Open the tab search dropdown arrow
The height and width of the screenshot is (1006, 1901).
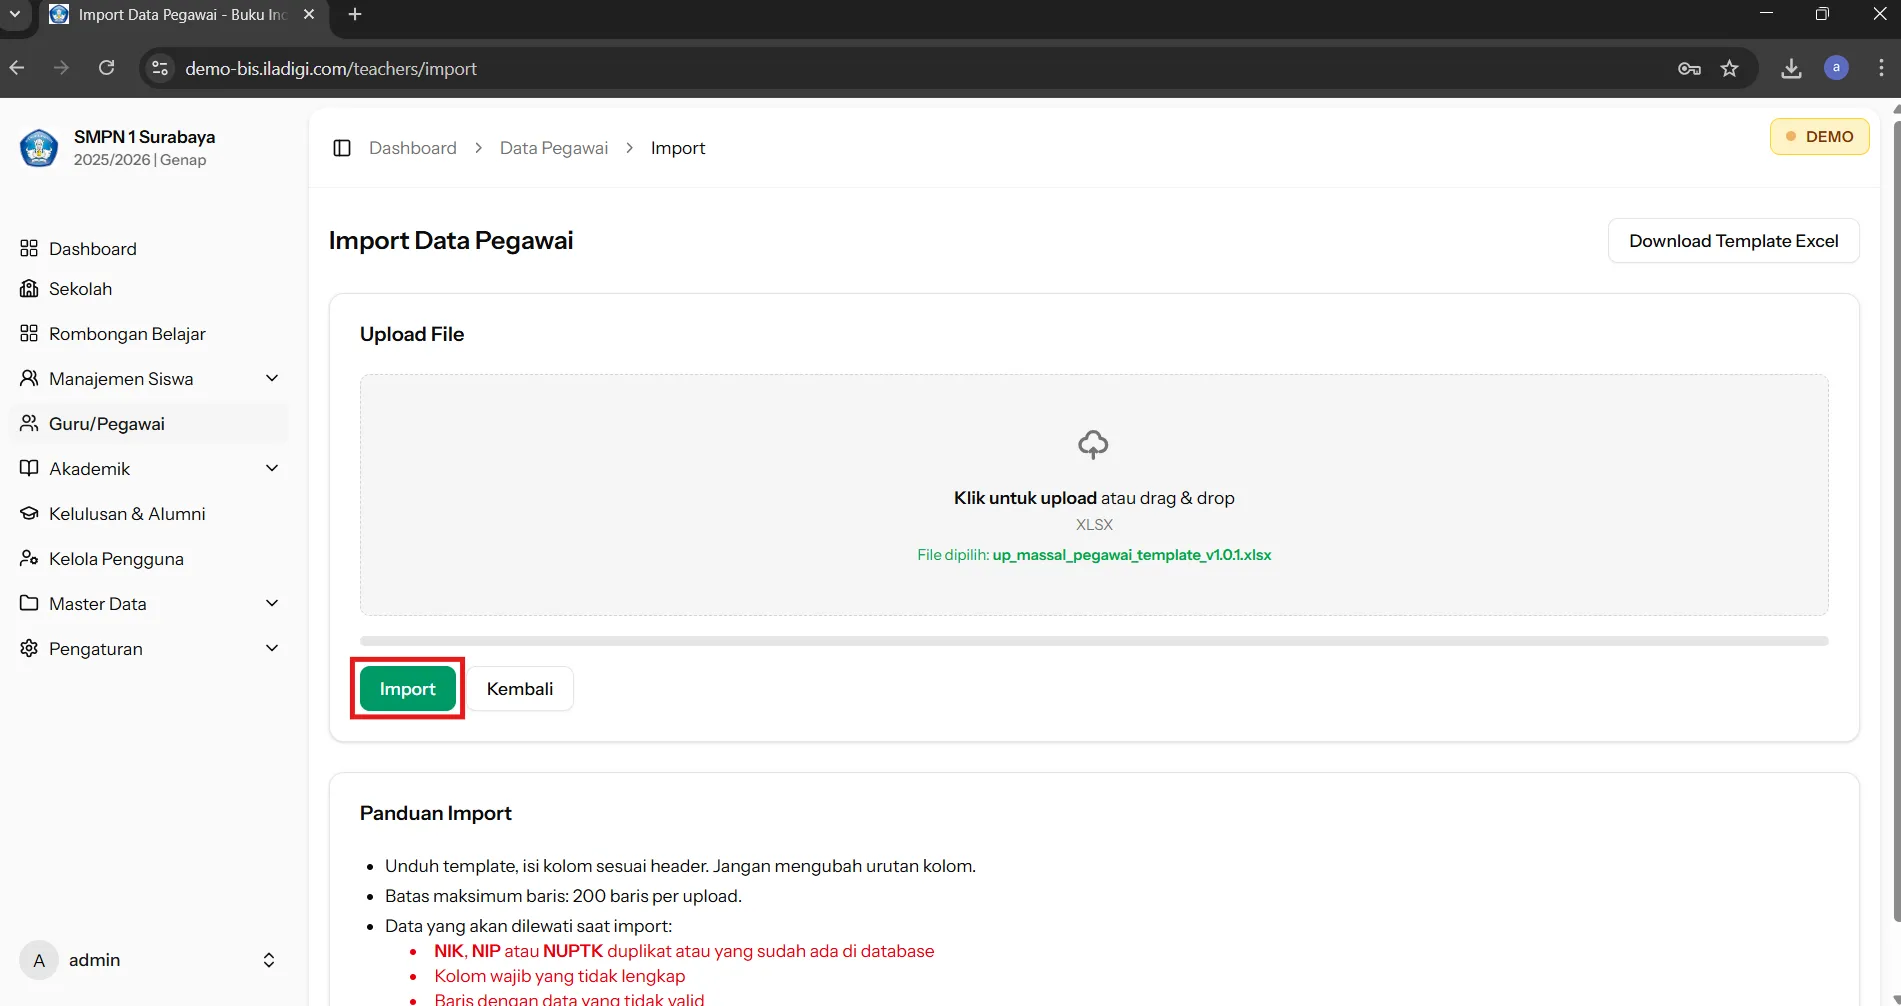click(x=15, y=14)
